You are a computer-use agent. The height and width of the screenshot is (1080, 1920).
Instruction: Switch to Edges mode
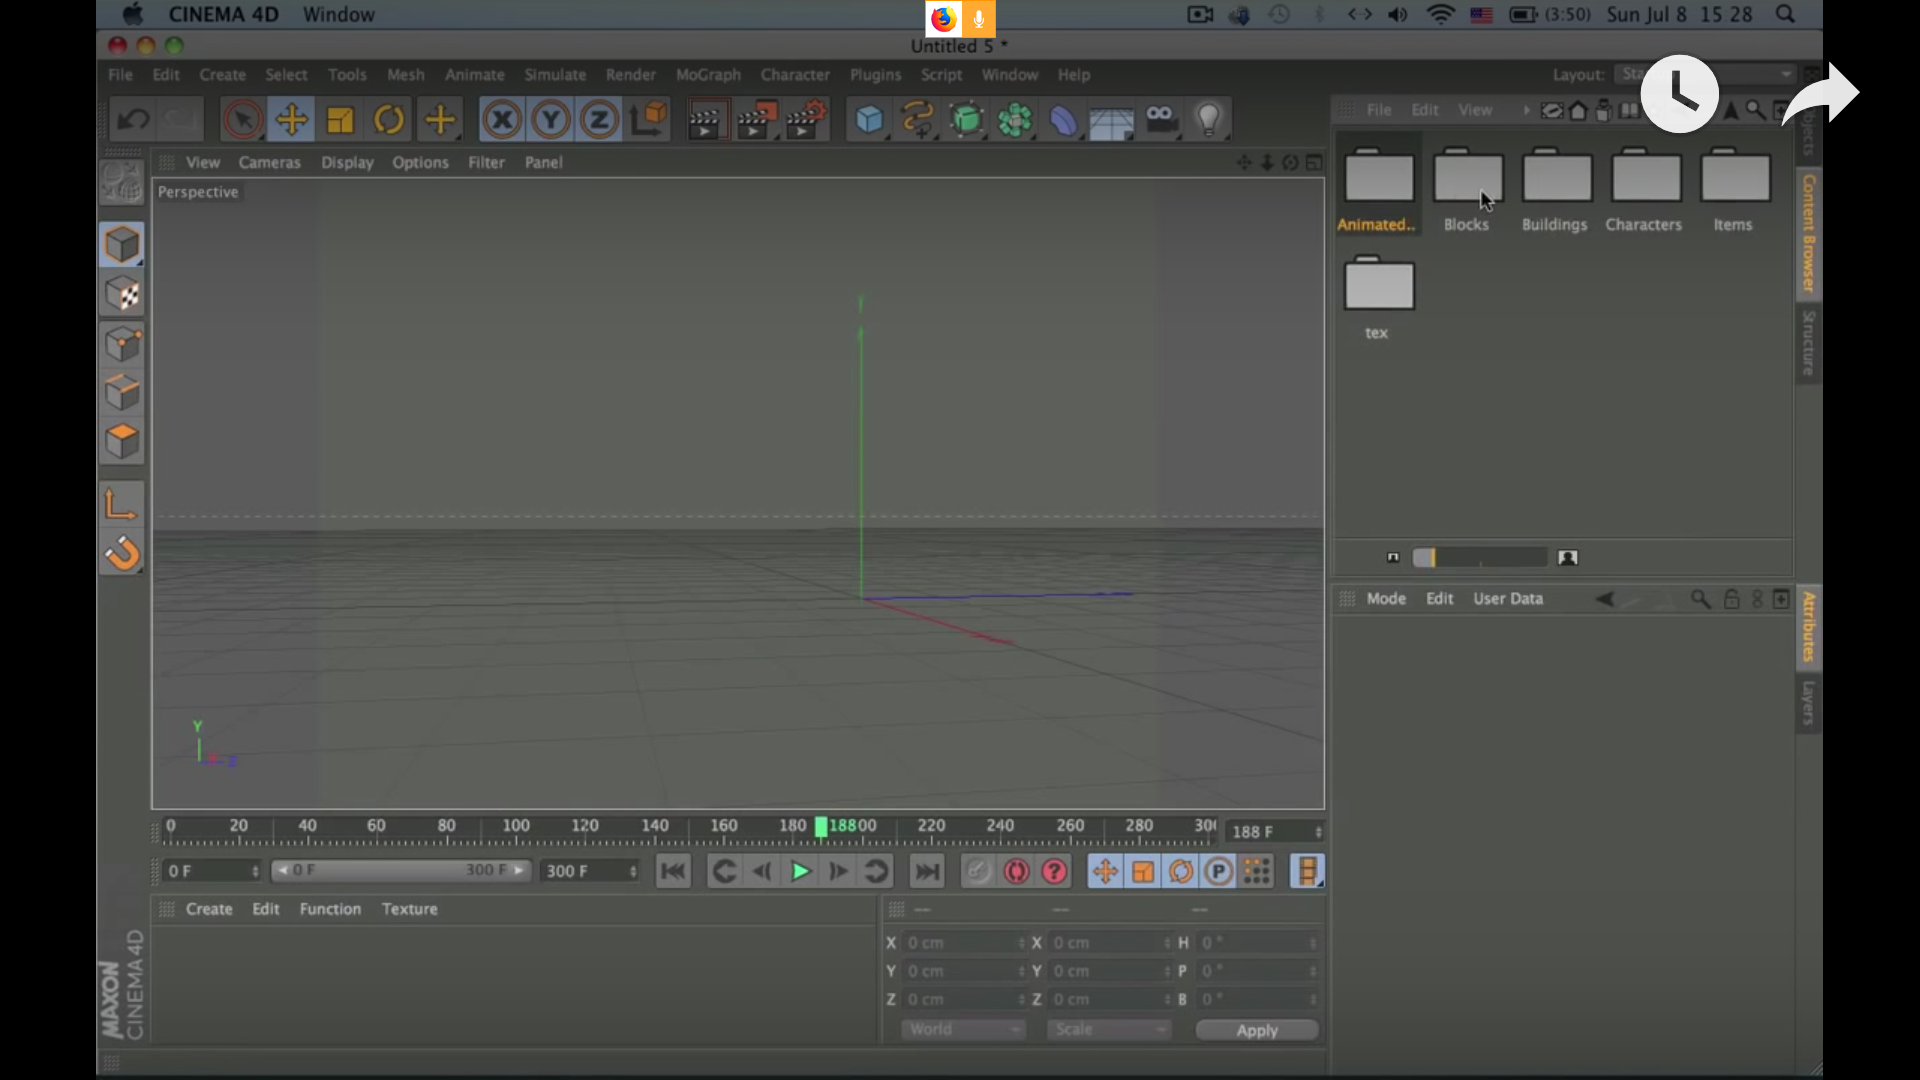[122, 393]
